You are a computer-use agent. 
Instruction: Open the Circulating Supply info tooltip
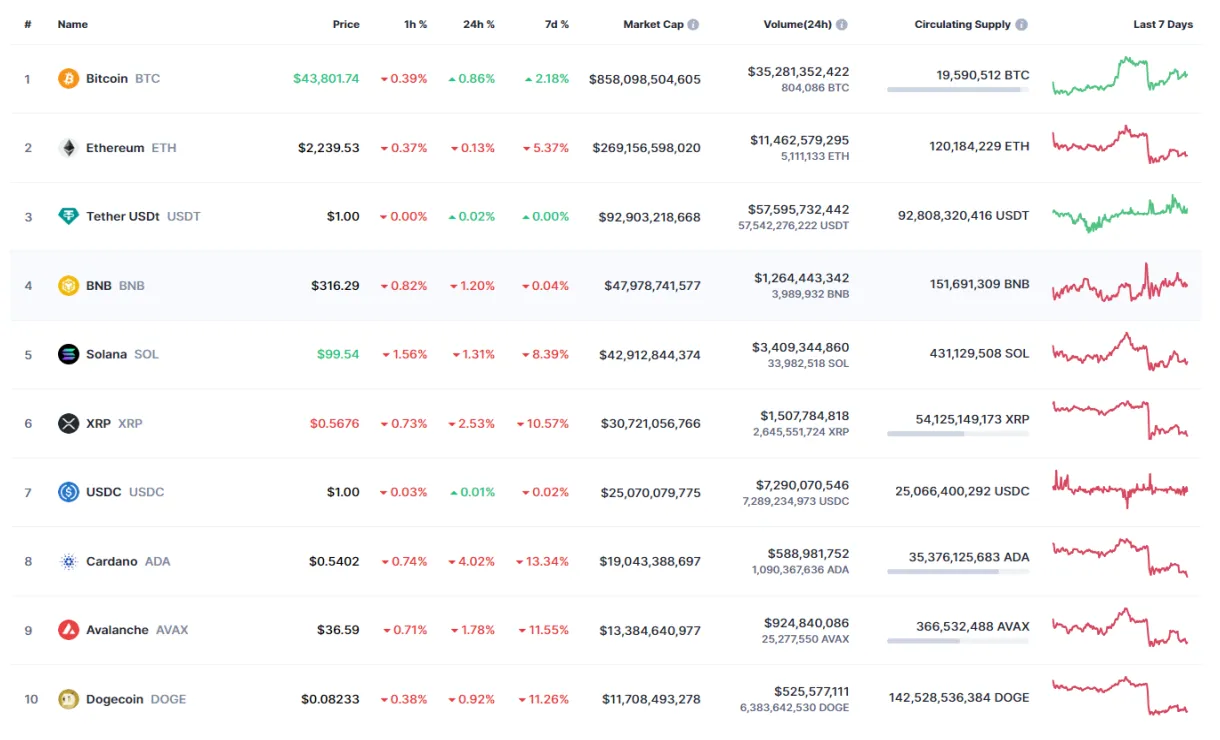(1022, 24)
